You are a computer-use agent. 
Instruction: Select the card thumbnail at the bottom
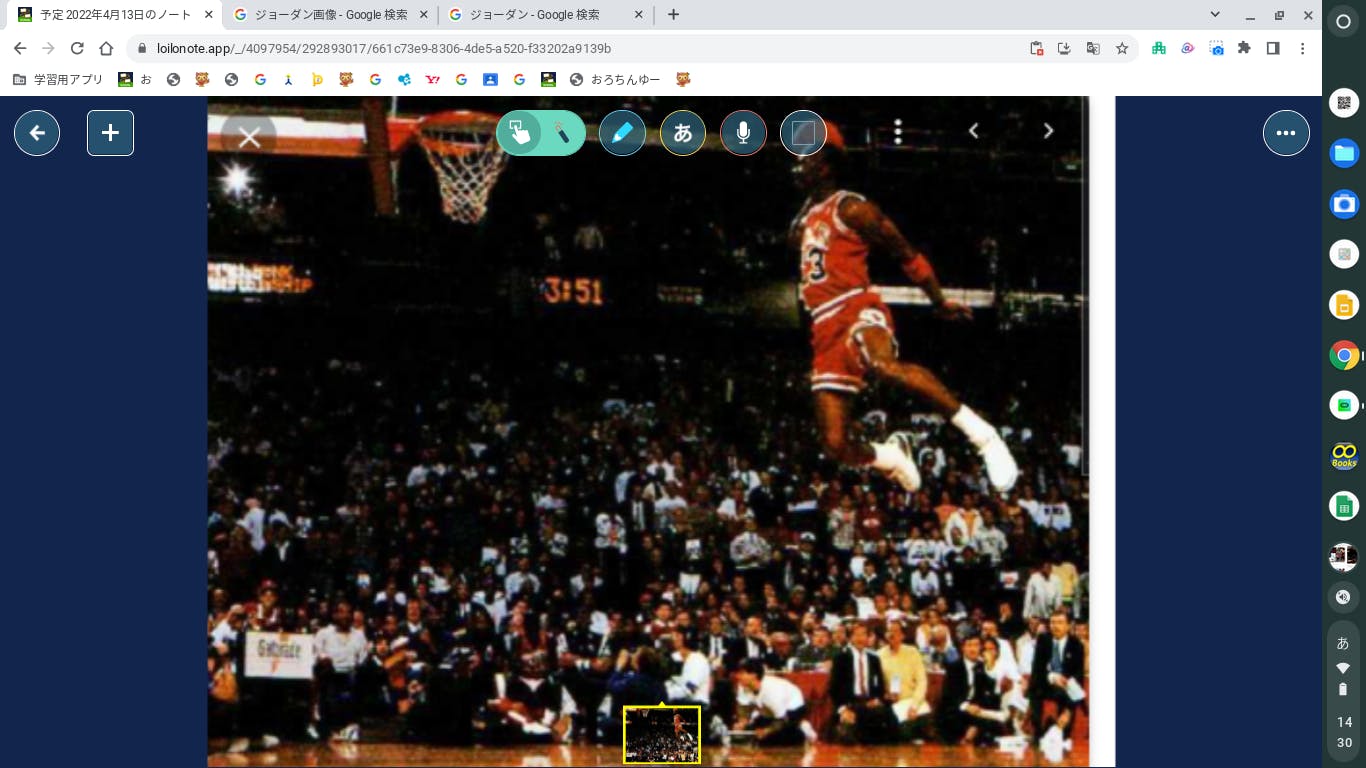(x=662, y=735)
